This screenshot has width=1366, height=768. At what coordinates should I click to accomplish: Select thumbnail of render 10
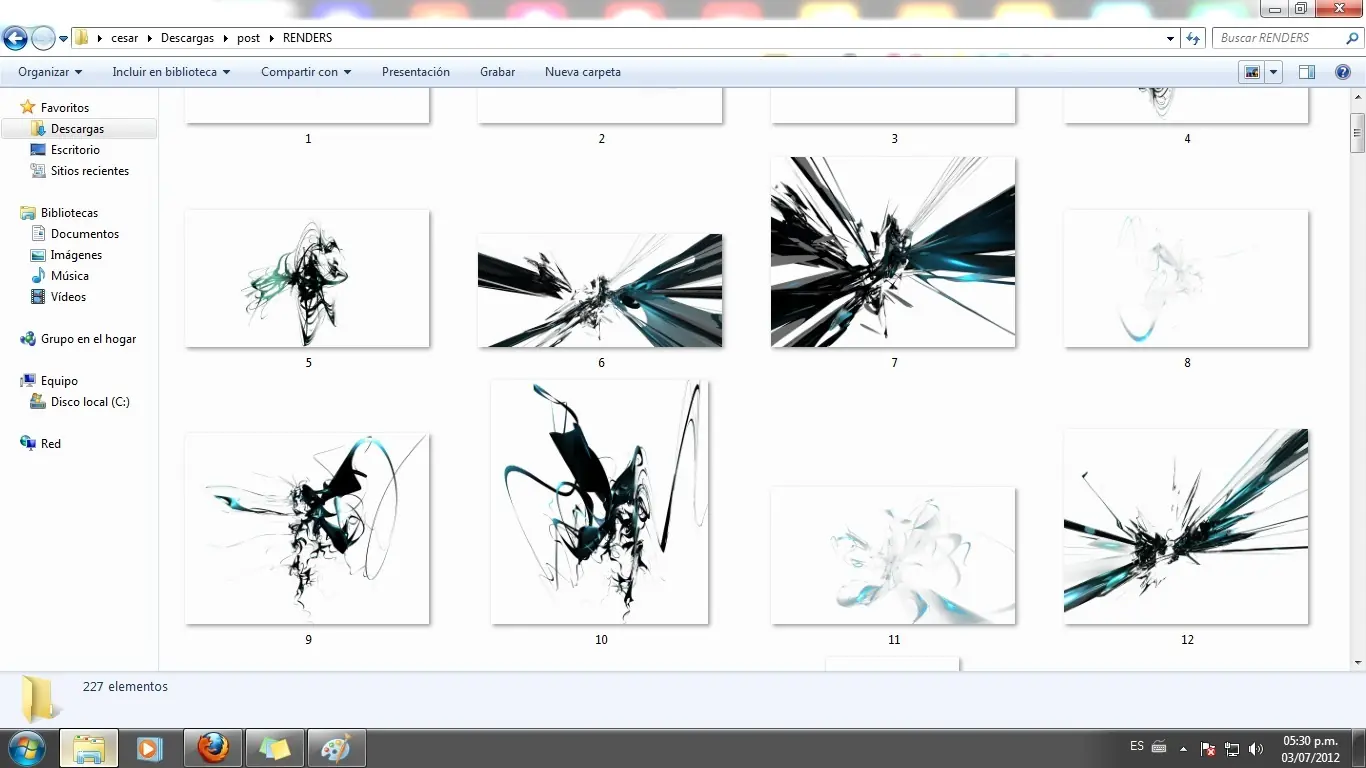tap(599, 502)
